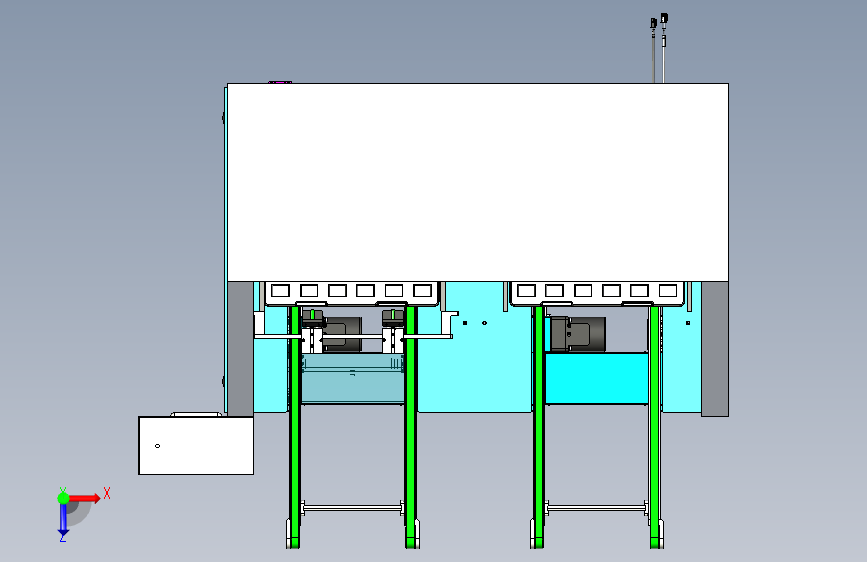Viewport: 867px width, 562px height.
Task: Select the magenta part on the top cover edge
Action: click(x=280, y=82)
